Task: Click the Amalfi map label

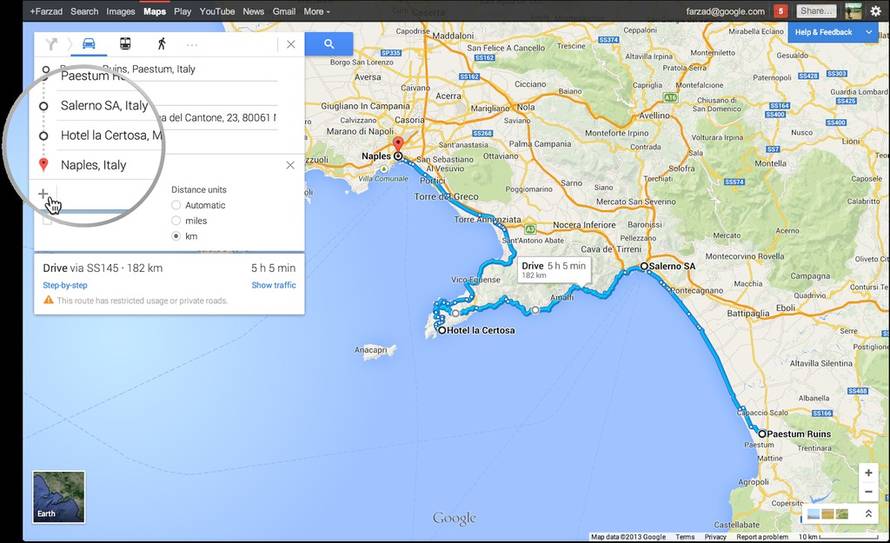Action: pos(561,297)
